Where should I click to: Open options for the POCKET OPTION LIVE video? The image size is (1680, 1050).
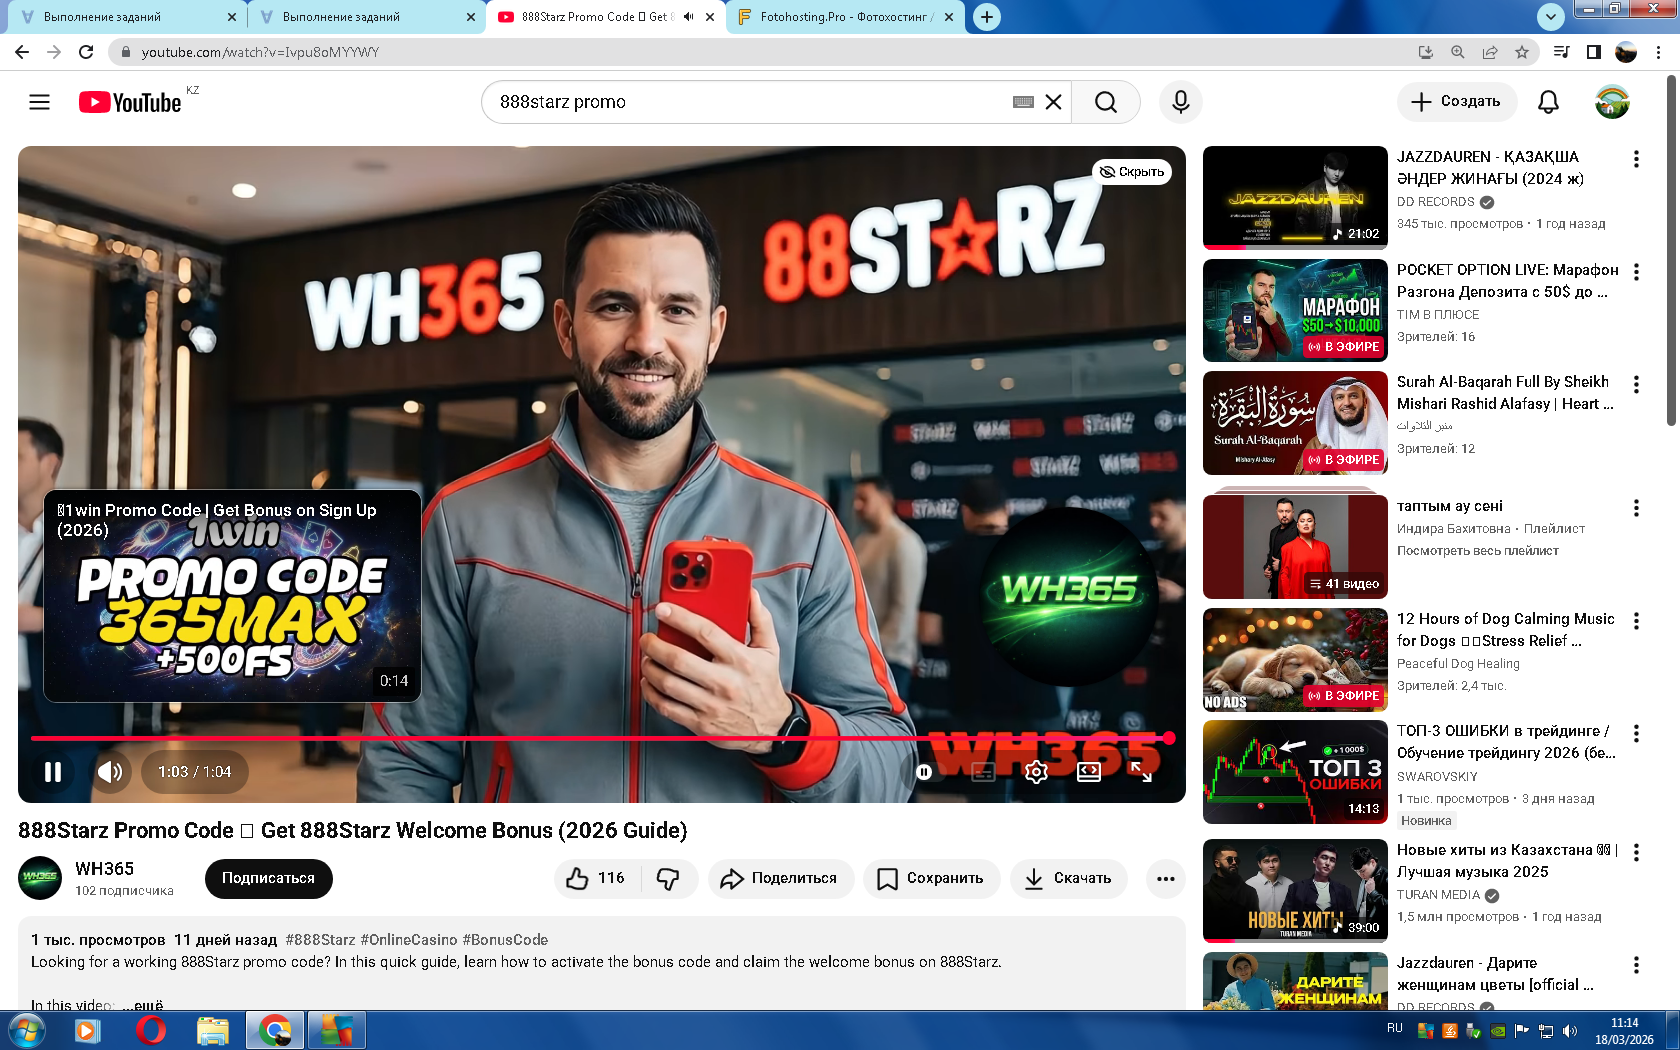click(x=1636, y=272)
